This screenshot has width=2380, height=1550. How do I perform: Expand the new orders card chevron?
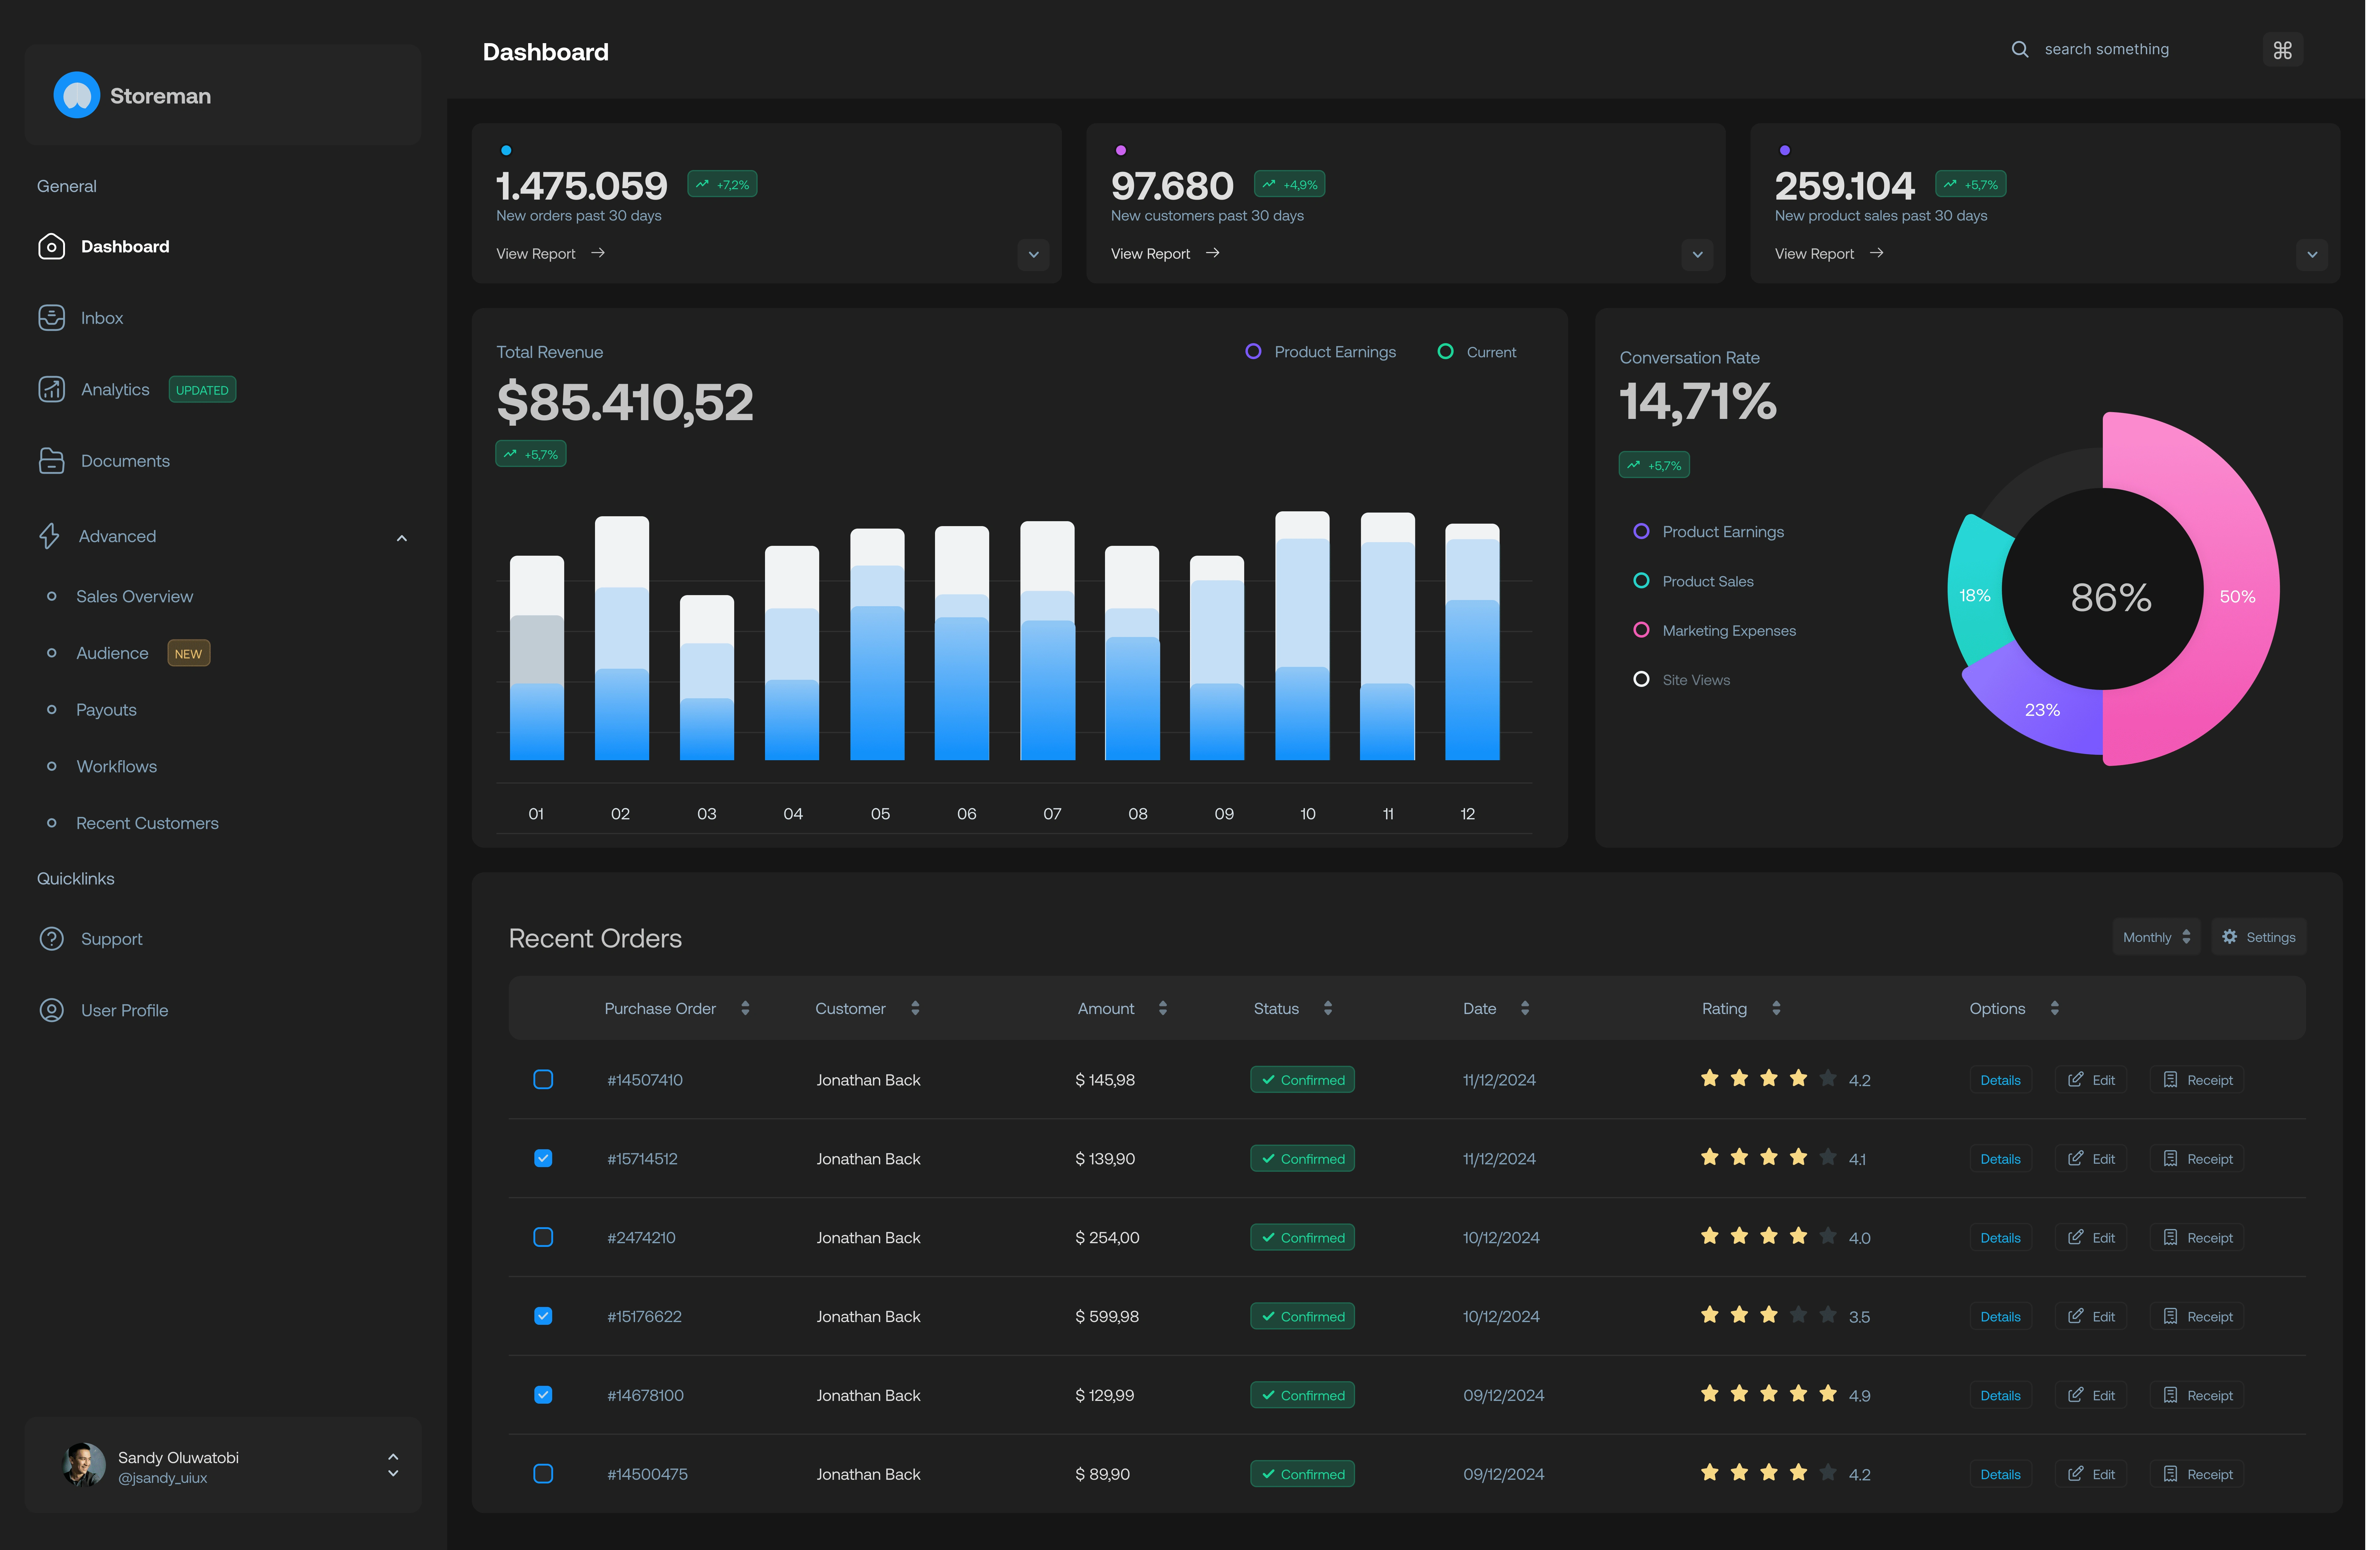(x=1034, y=255)
